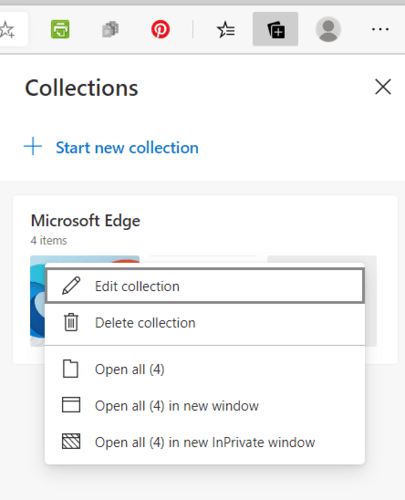This screenshot has height=500, width=405.
Task: Click the plus icon for new collection
Action: [x=33, y=146]
